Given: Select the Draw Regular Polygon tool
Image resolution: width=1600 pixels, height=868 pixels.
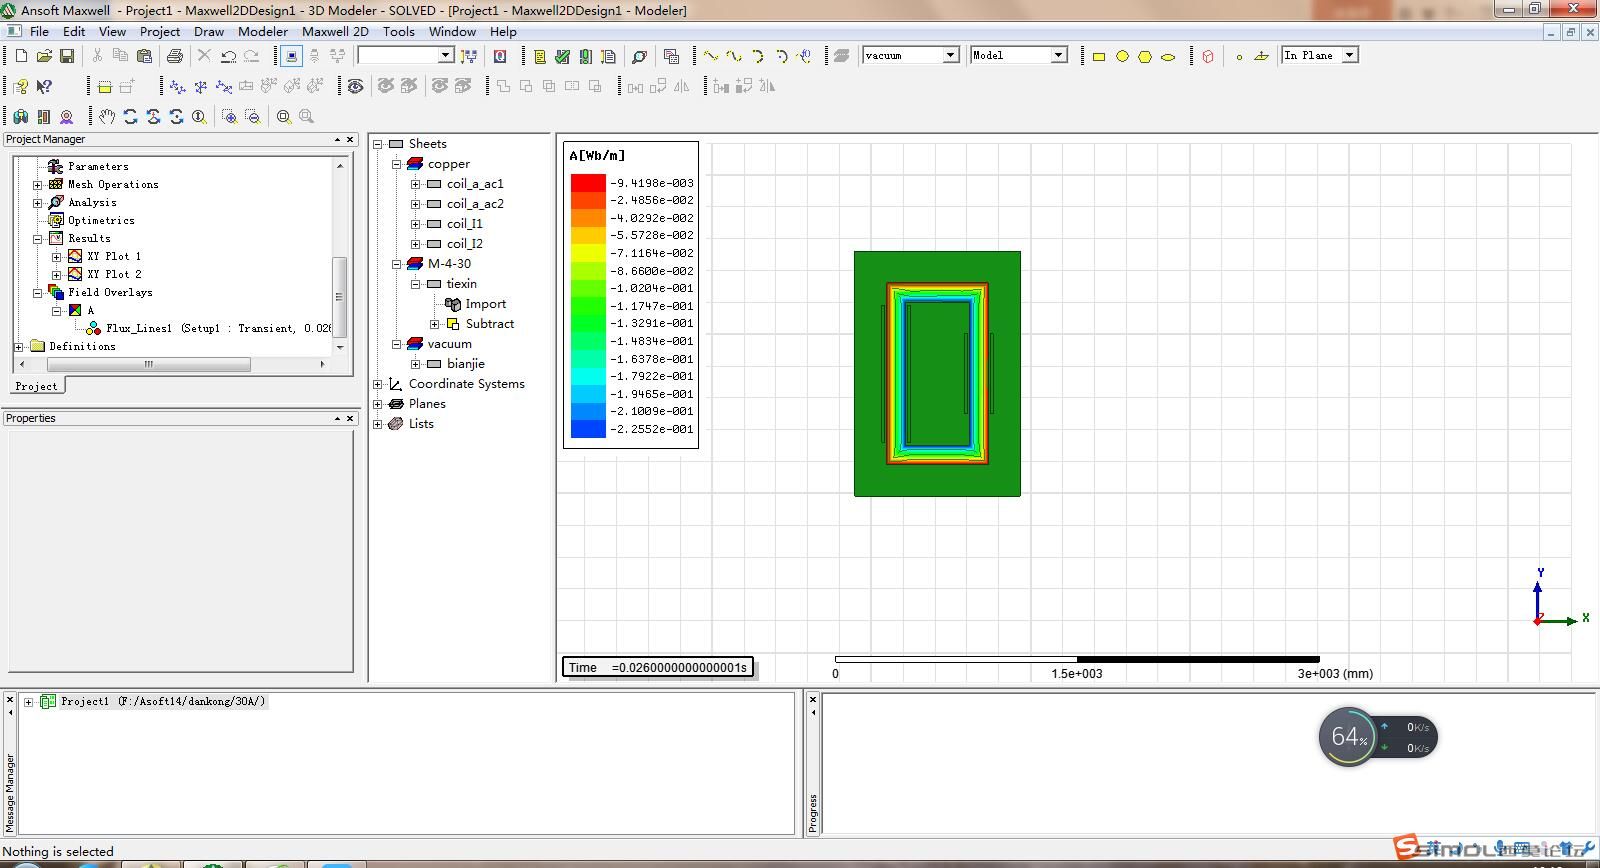Looking at the screenshot, I should coord(1145,57).
